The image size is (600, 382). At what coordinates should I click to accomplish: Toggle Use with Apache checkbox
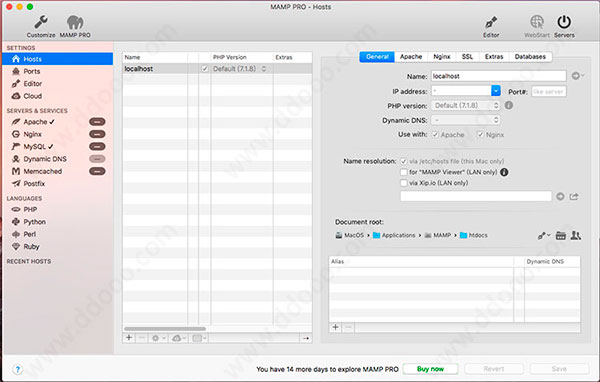coord(435,135)
